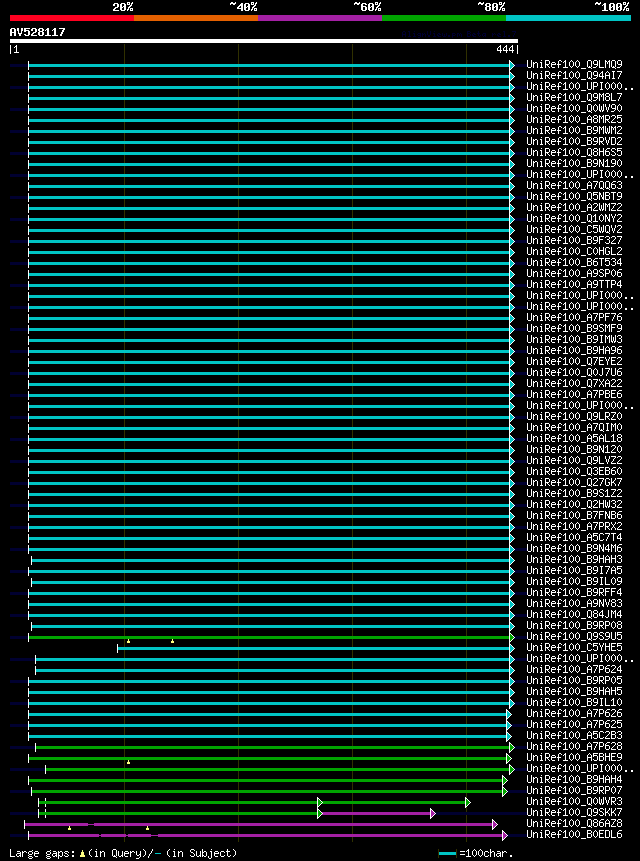Choose the UniRef100_B9N190 entry
The height and width of the screenshot is (861, 640).
pos(574,164)
